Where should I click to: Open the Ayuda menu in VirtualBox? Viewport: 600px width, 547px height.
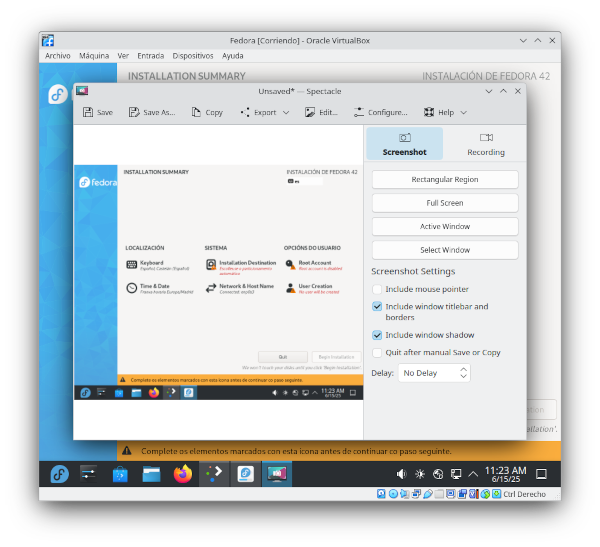tap(233, 56)
